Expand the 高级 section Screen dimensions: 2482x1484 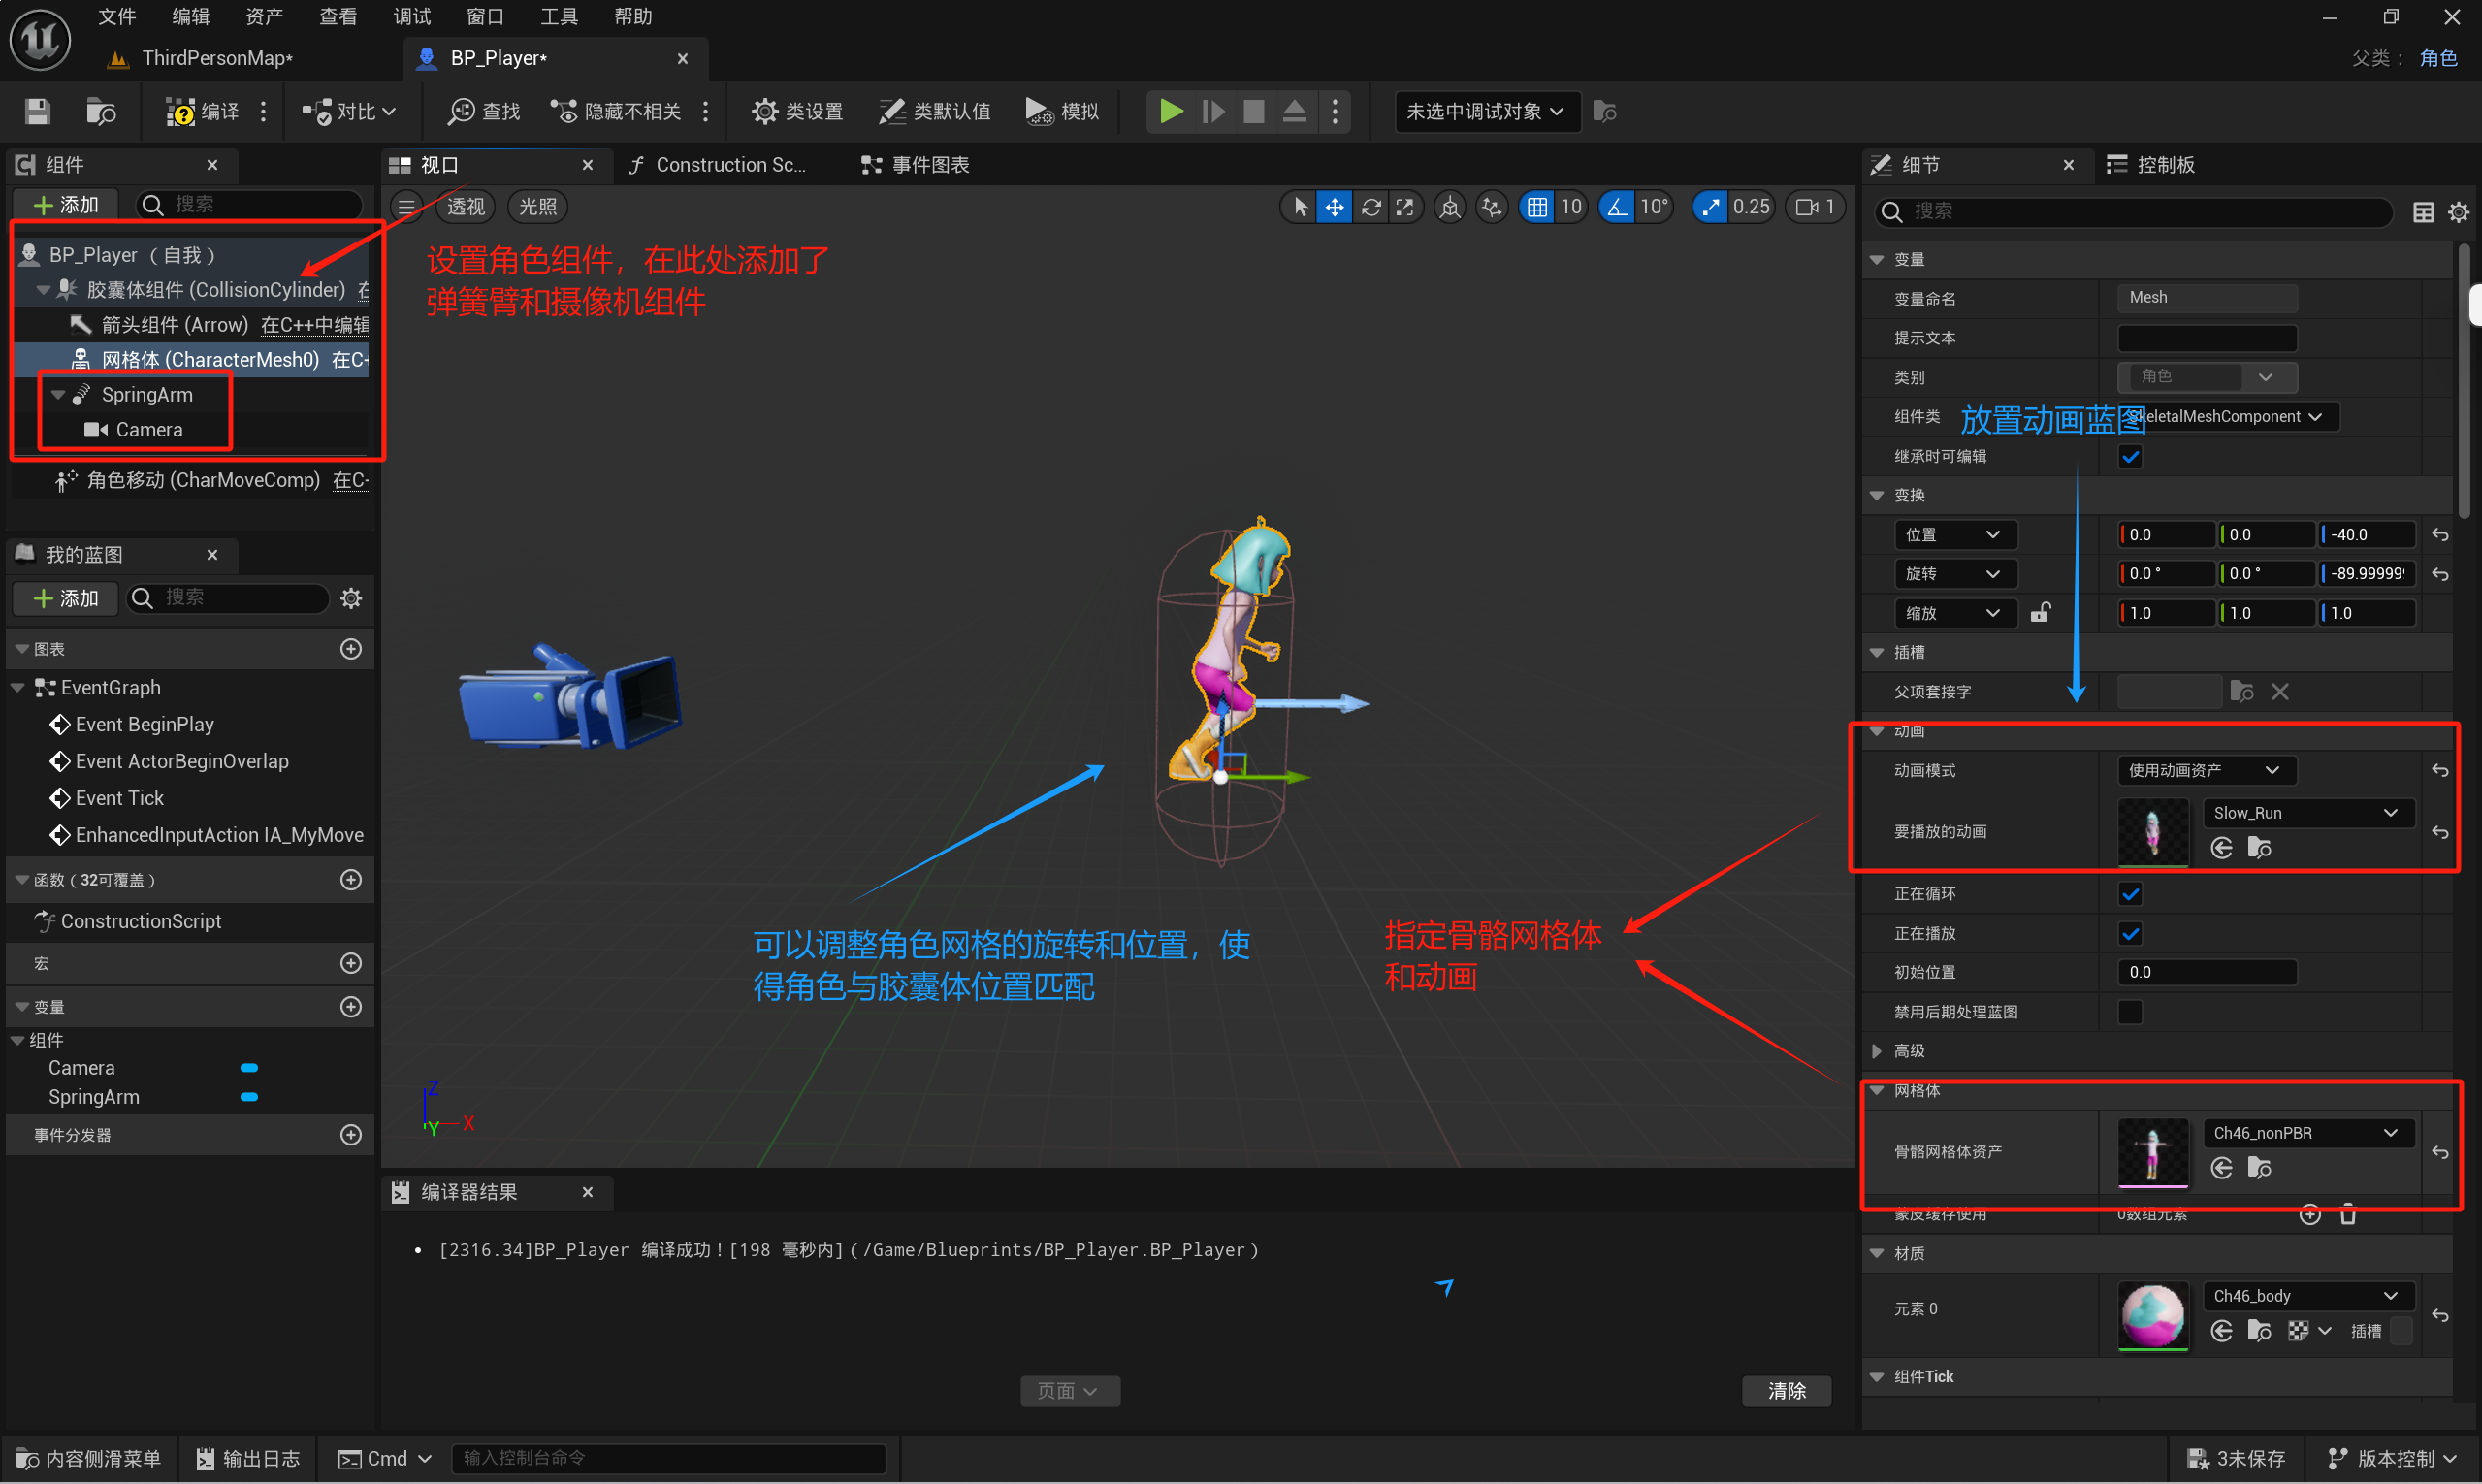(x=1877, y=1051)
